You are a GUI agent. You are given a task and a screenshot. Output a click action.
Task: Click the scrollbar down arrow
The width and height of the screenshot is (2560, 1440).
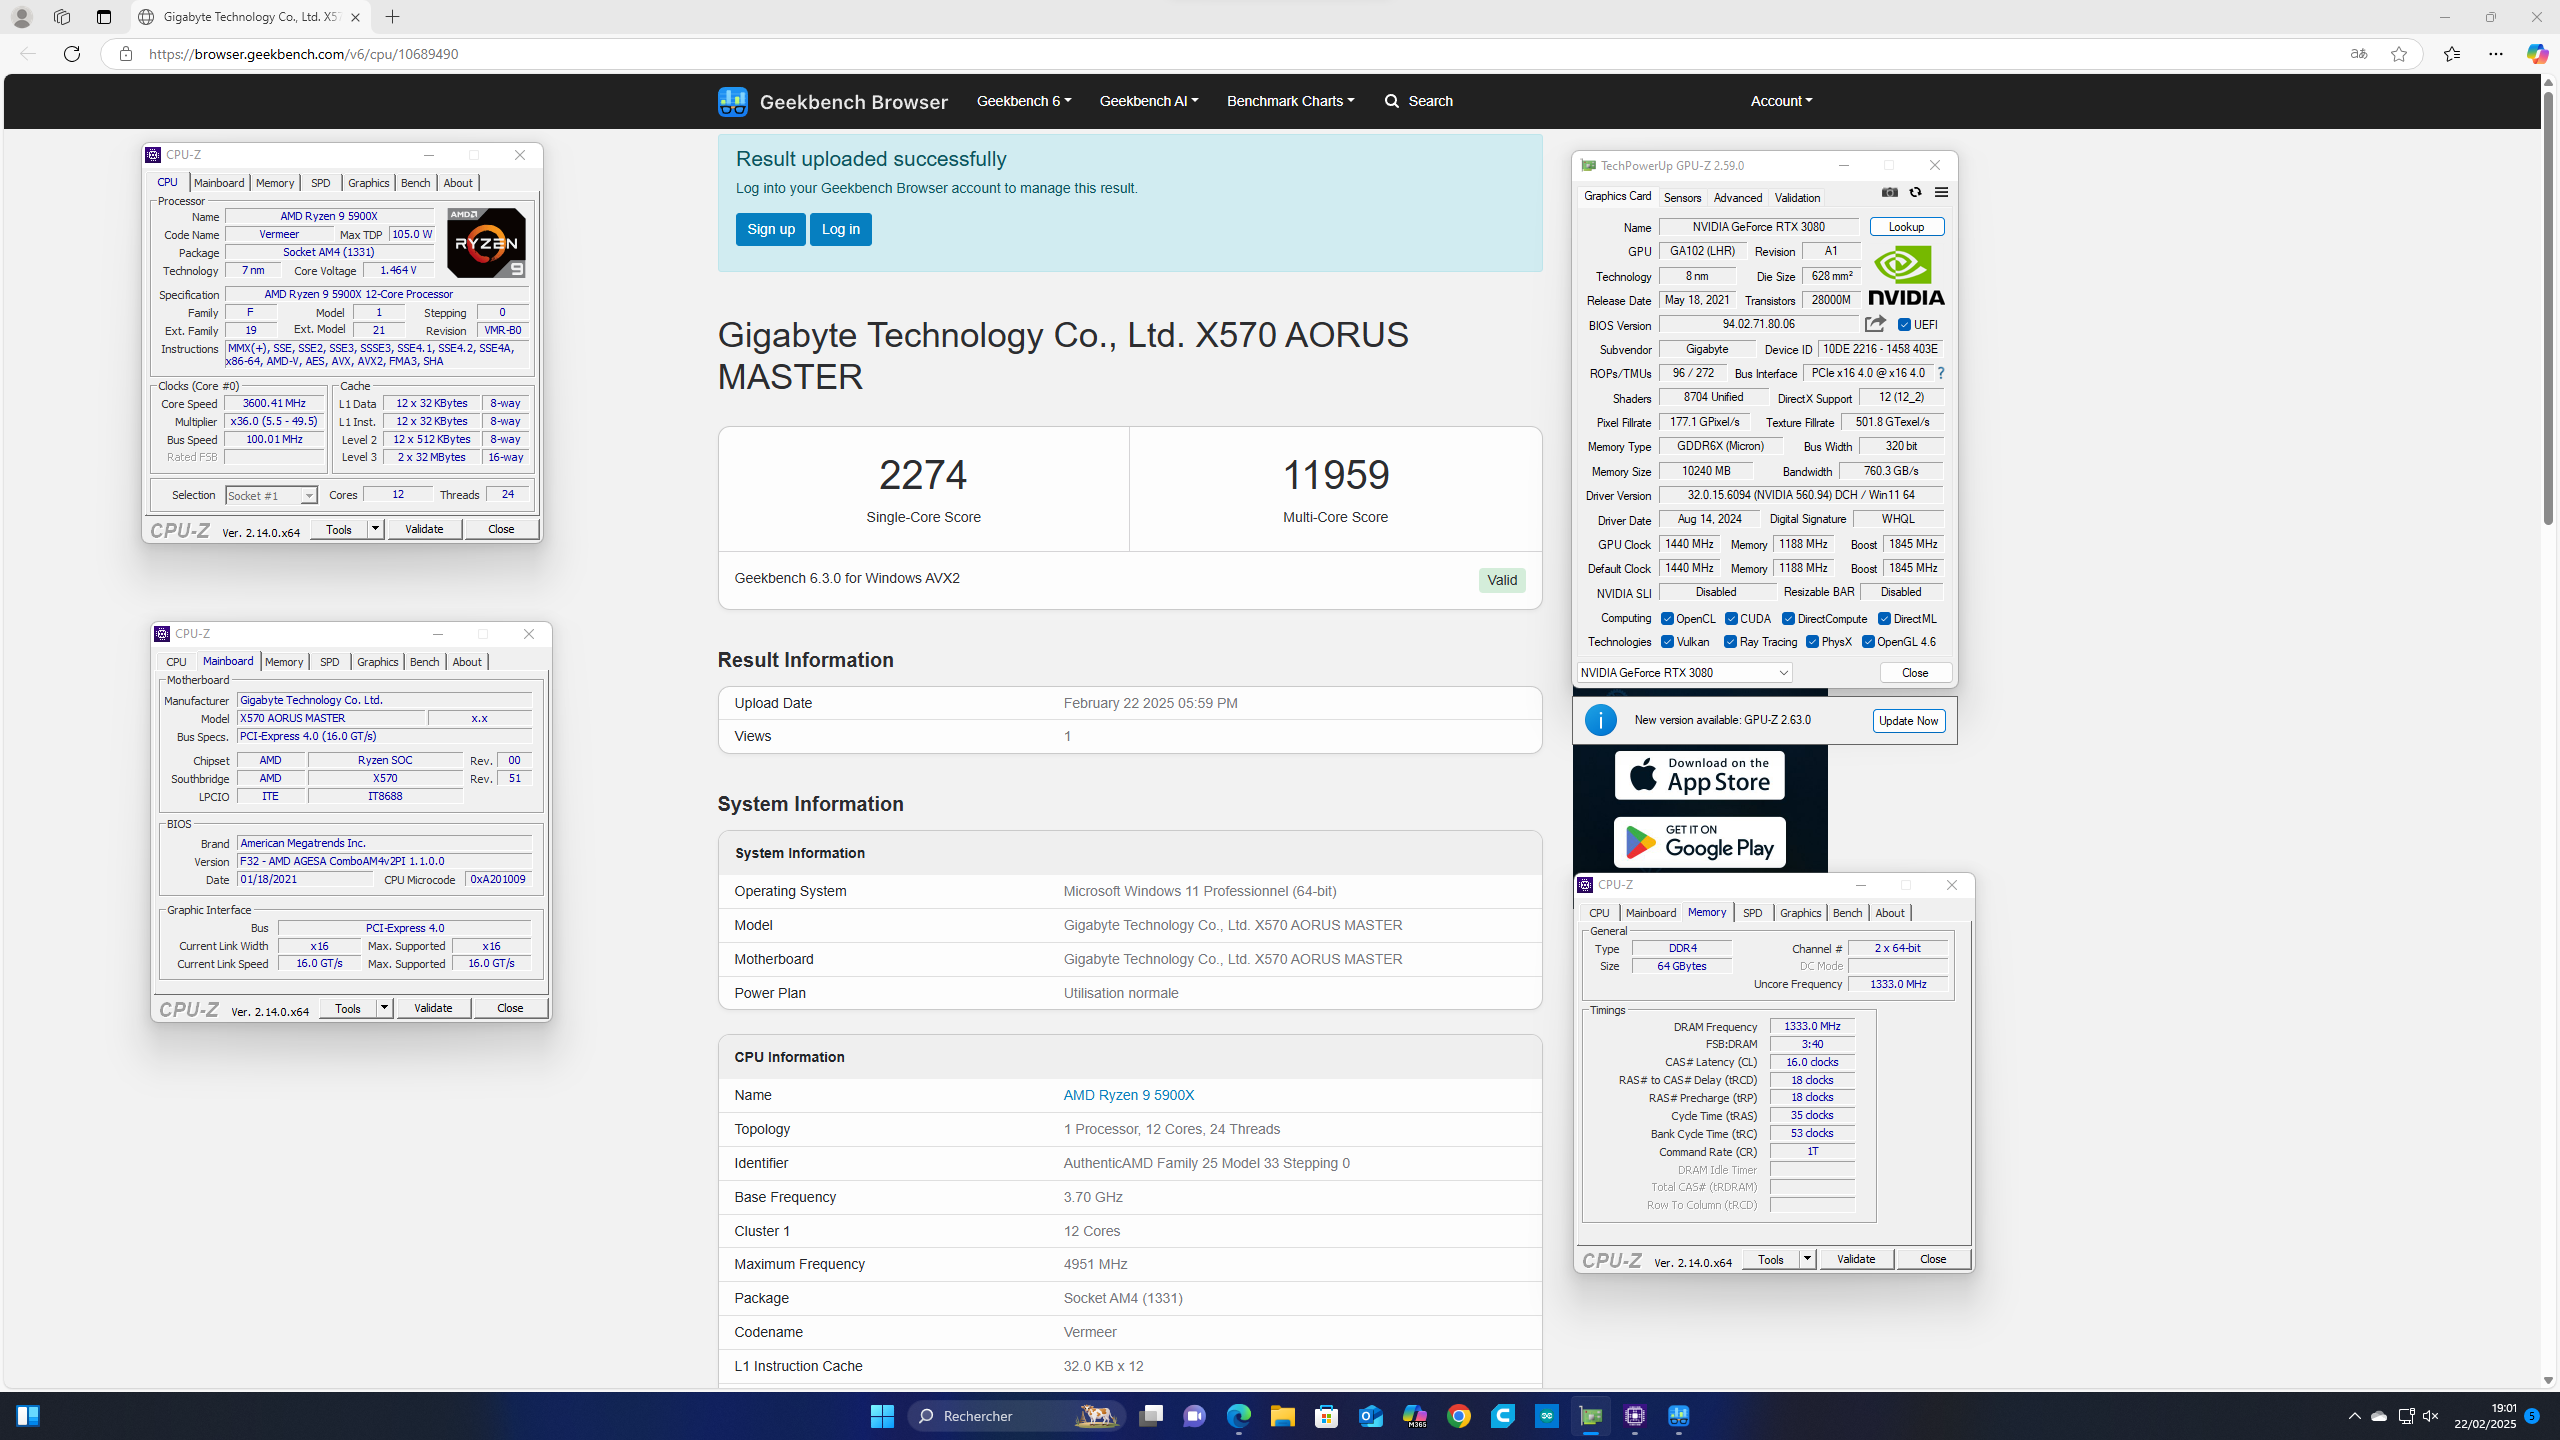point(2548,1380)
